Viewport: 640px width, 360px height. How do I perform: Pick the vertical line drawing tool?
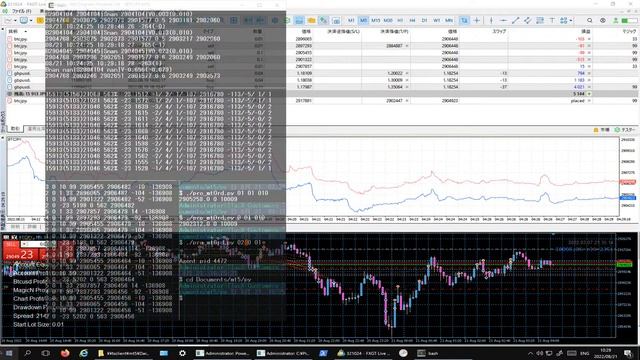pos(491,20)
